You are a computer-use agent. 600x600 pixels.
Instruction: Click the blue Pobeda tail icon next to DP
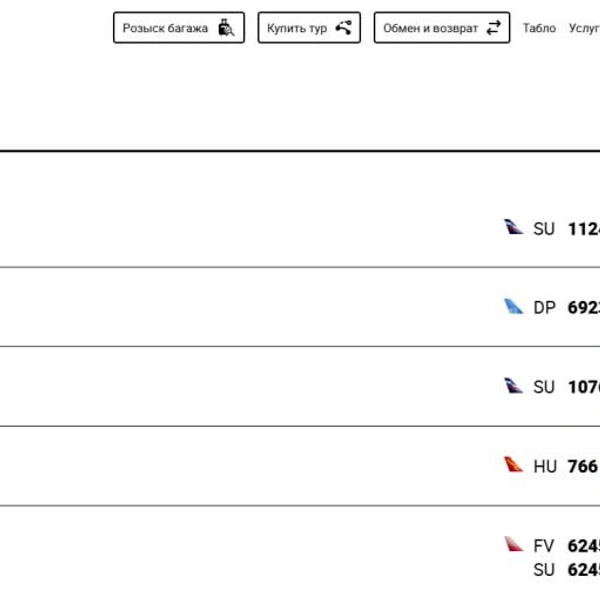pos(513,306)
